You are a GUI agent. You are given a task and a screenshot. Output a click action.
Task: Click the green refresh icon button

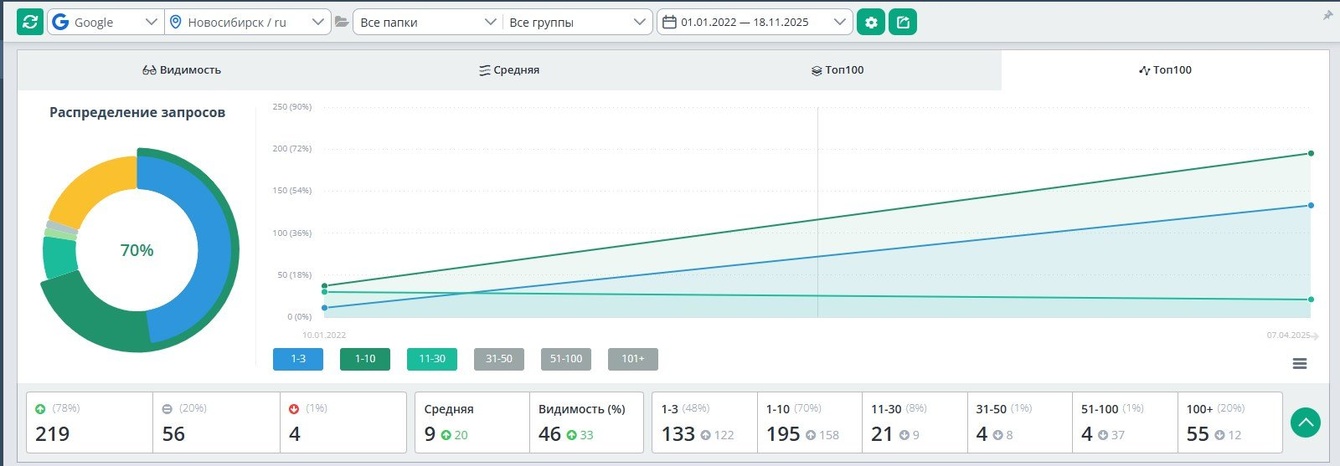pos(30,22)
